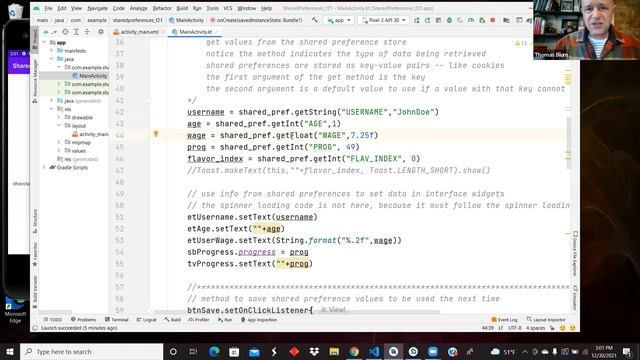Click the Resource Manager side tab
Screen dimensions: 640x360
click(x=35, y=81)
